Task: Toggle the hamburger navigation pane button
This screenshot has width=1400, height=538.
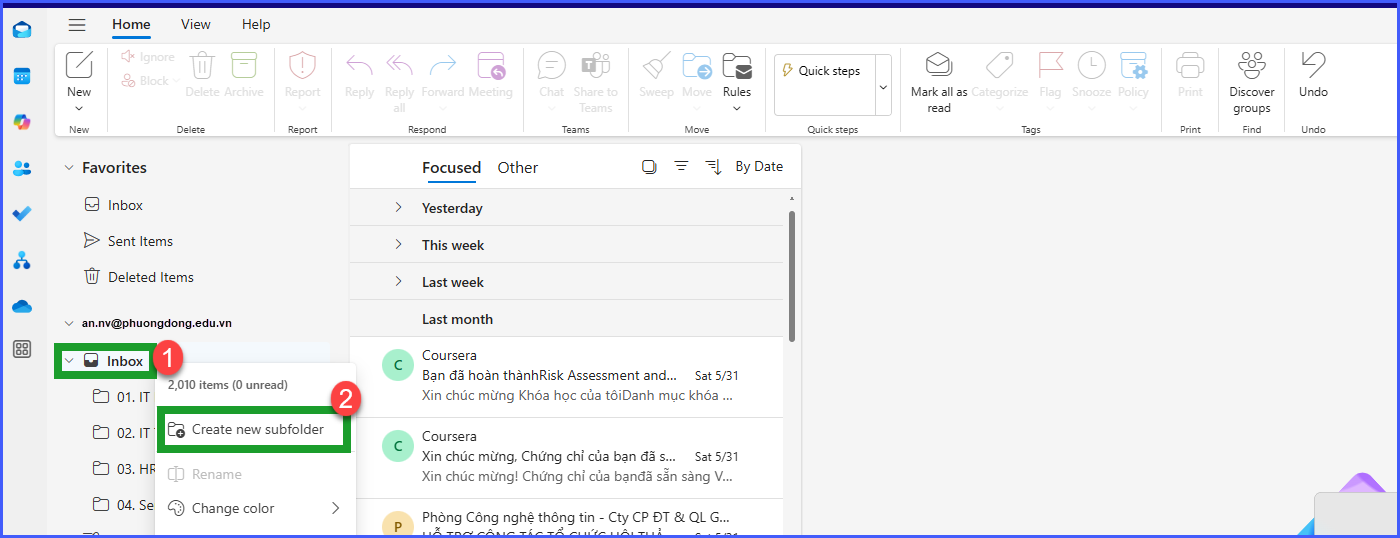Action: [x=77, y=25]
